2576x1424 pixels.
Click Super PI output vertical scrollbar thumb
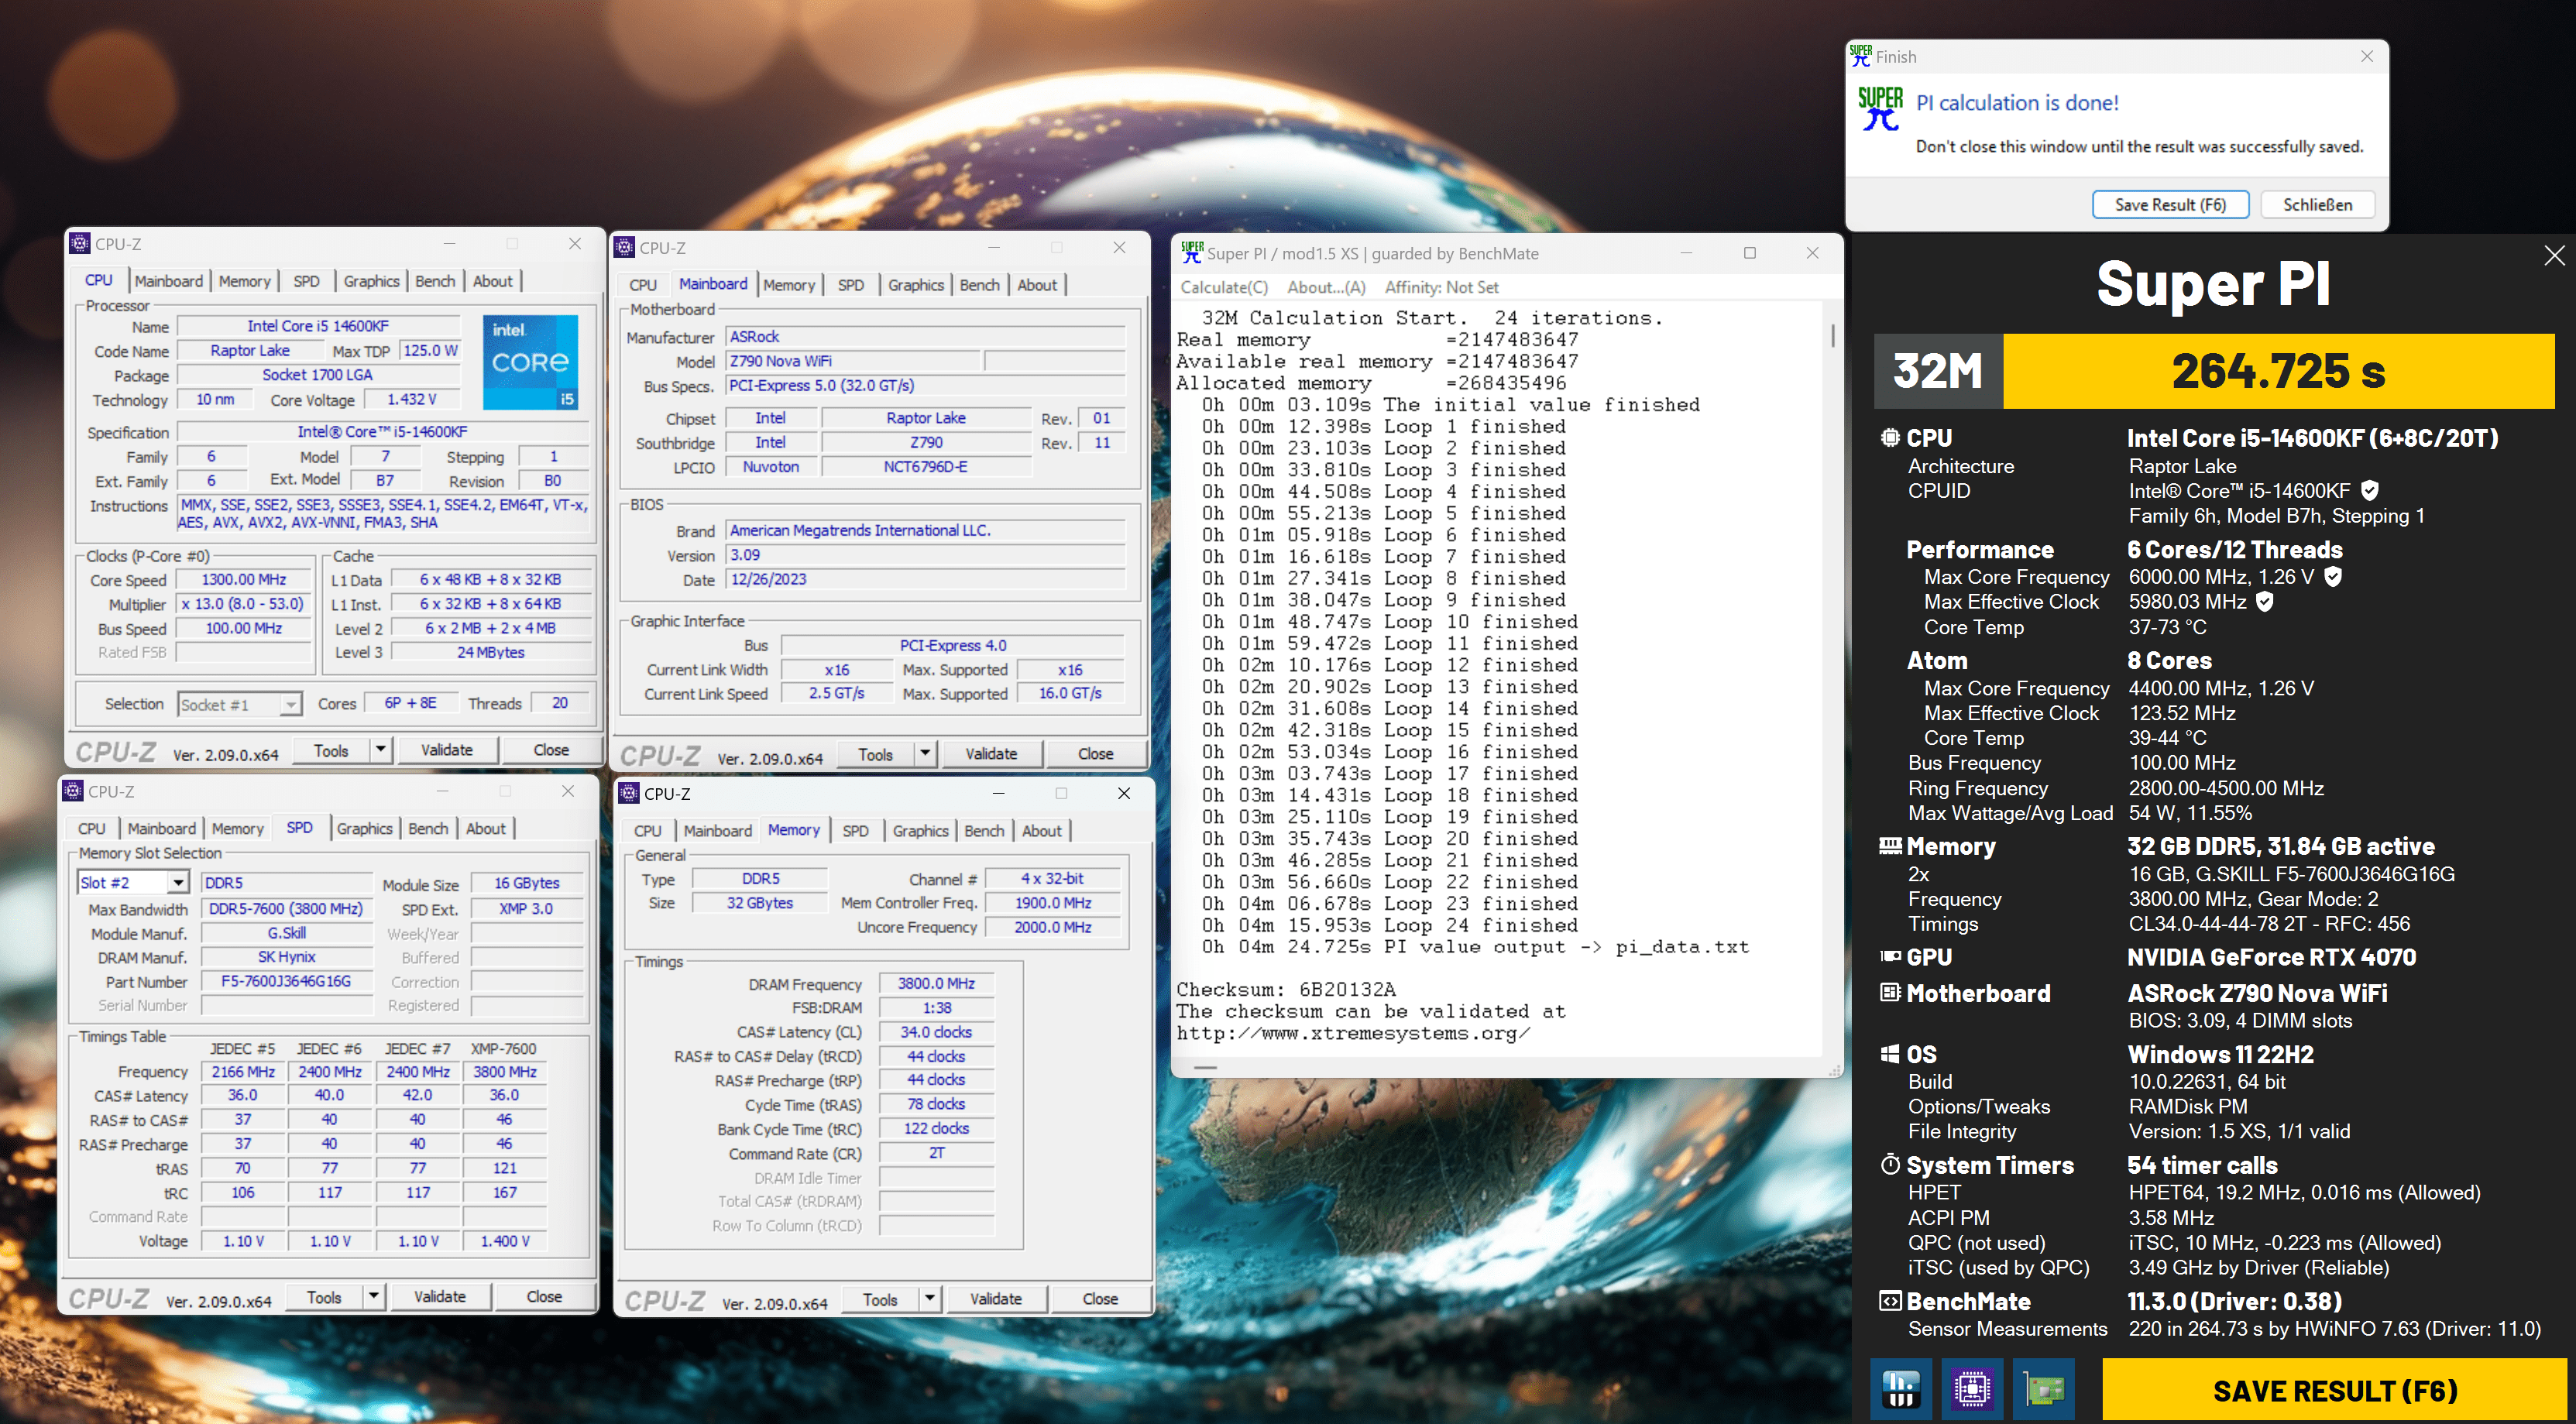1832,335
